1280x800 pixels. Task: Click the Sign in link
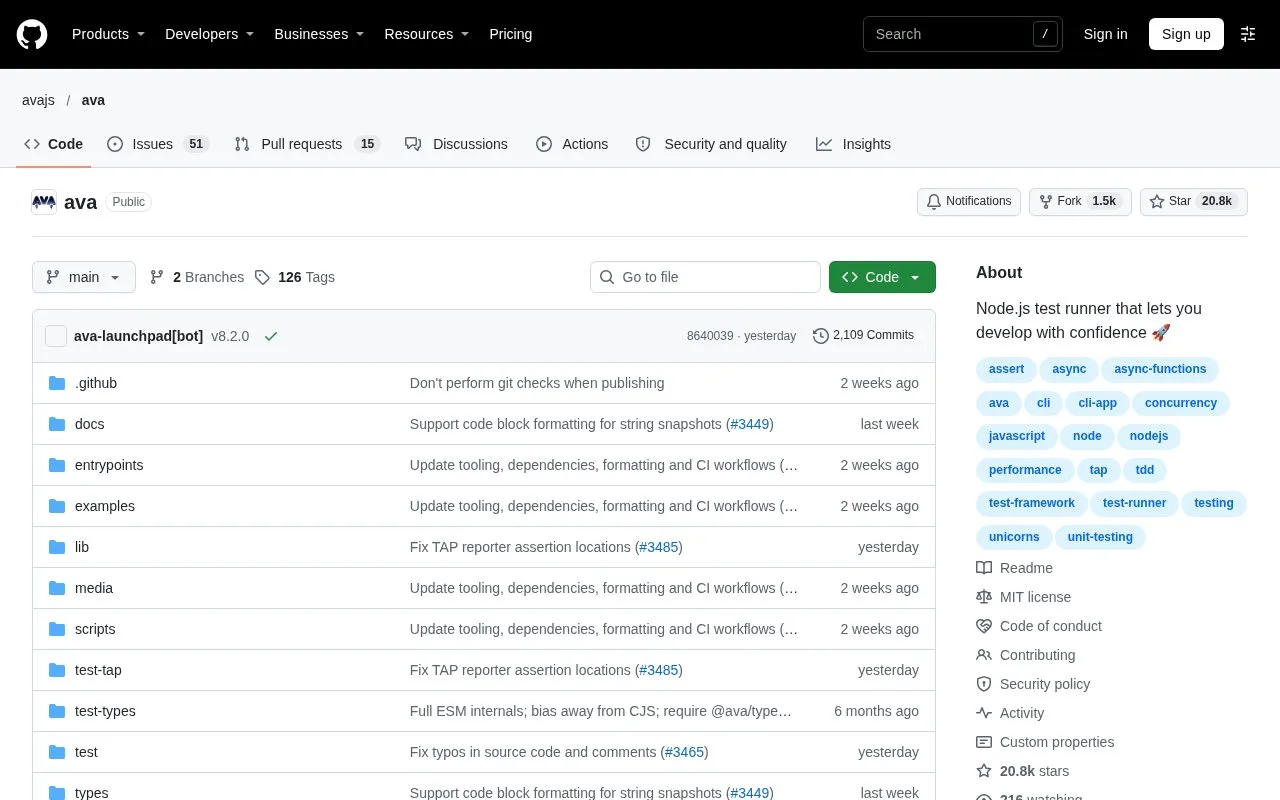pyautogui.click(x=1105, y=34)
